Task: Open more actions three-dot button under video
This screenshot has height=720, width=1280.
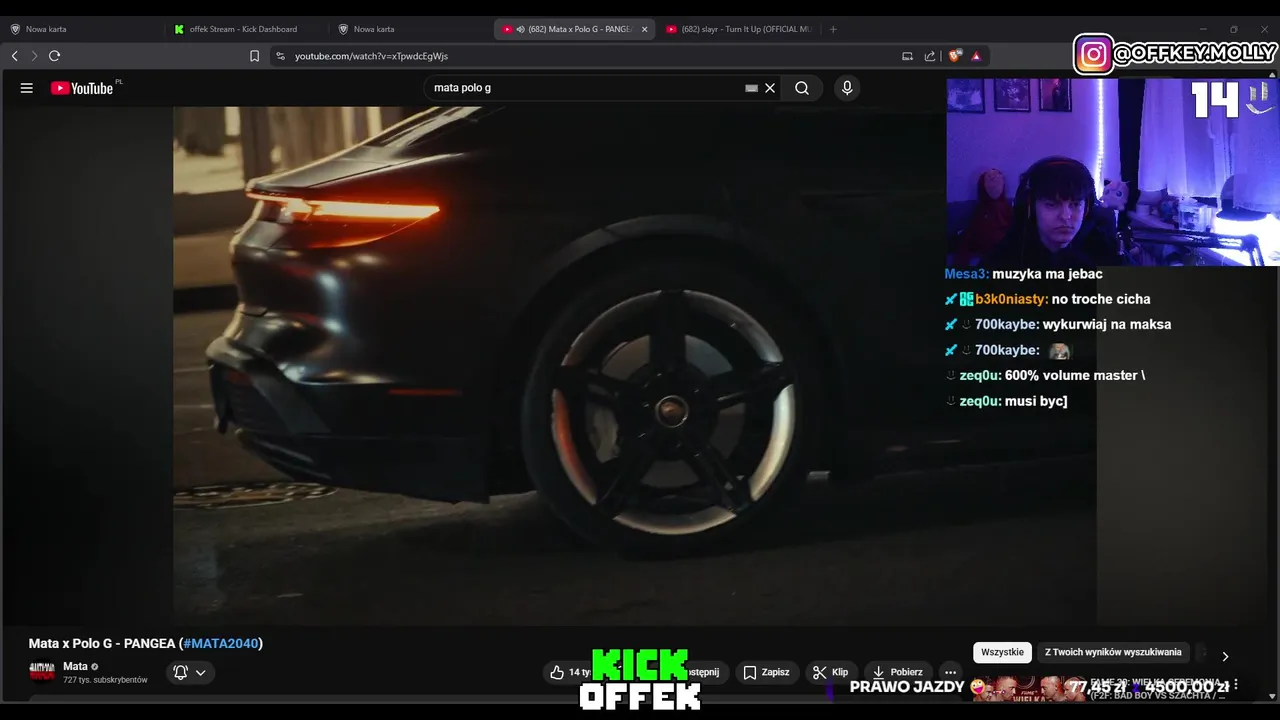Action: click(x=951, y=672)
